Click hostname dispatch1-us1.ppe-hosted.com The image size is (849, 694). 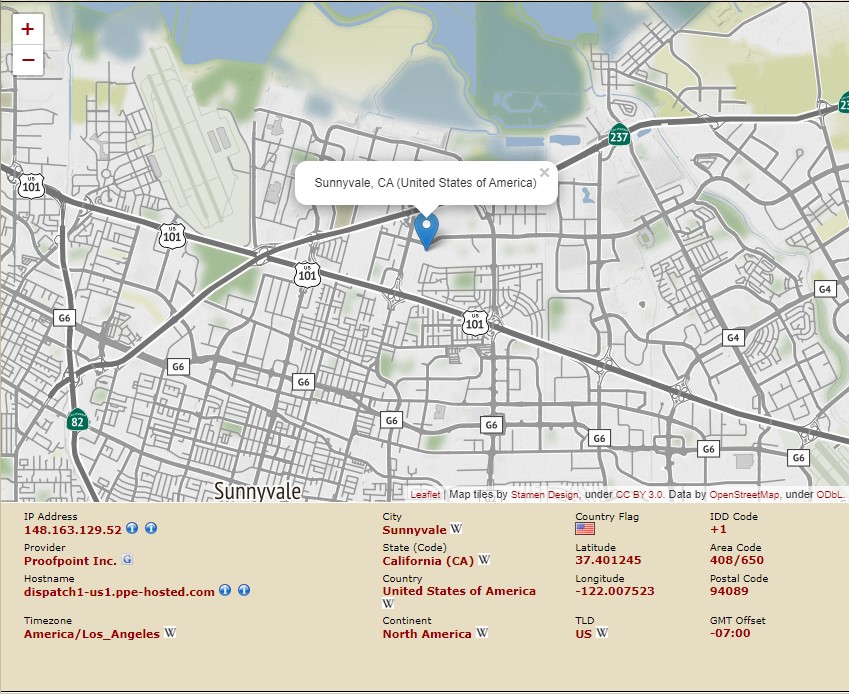point(119,592)
